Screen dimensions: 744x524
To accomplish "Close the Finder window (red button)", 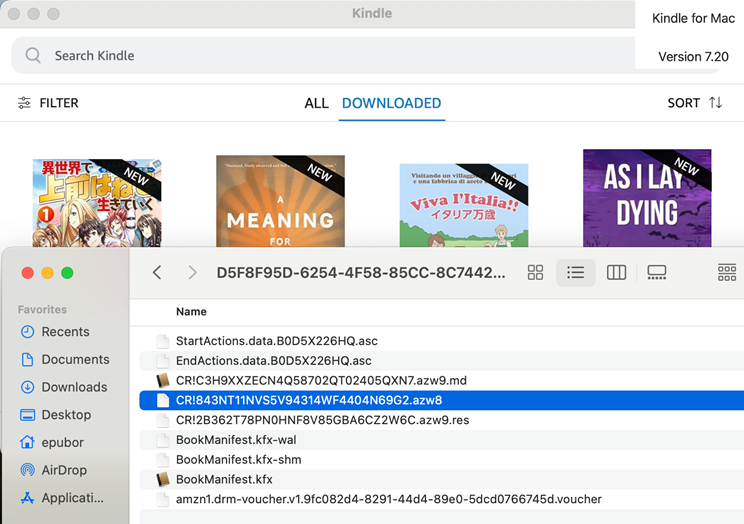I will (x=28, y=273).
